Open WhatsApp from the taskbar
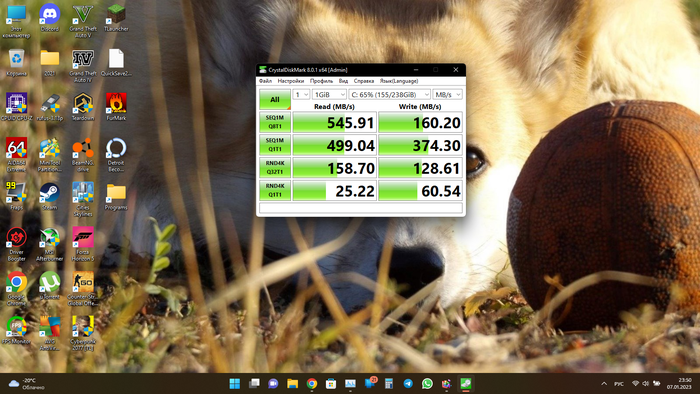This screenshot has height=394, width=700. (427, 383)
